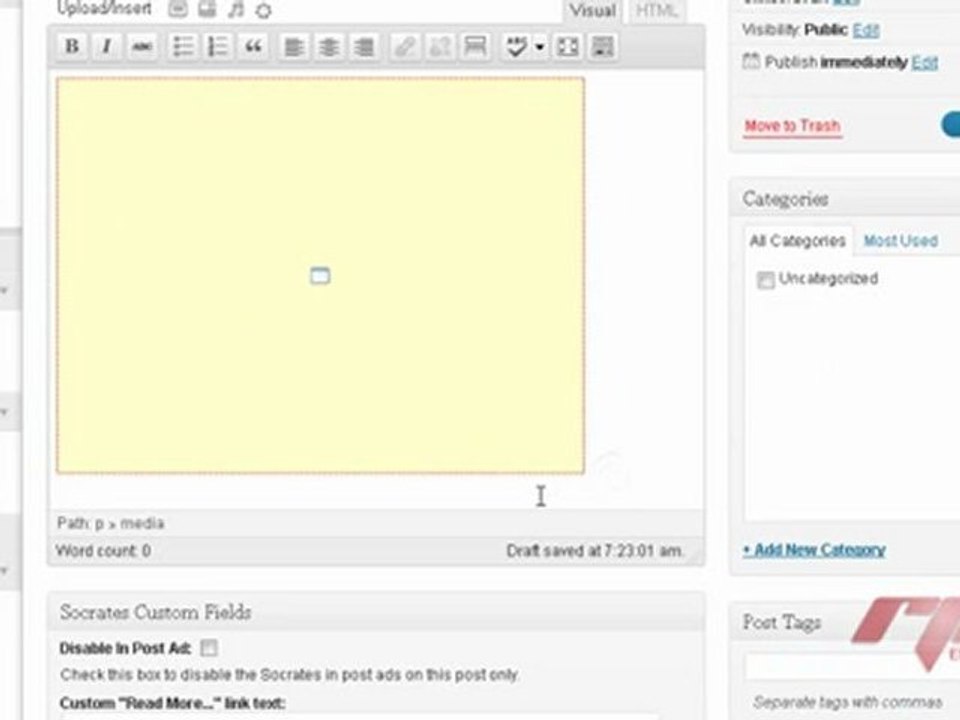
Task: Click the add audio upload icon
Action: point(236,9)
